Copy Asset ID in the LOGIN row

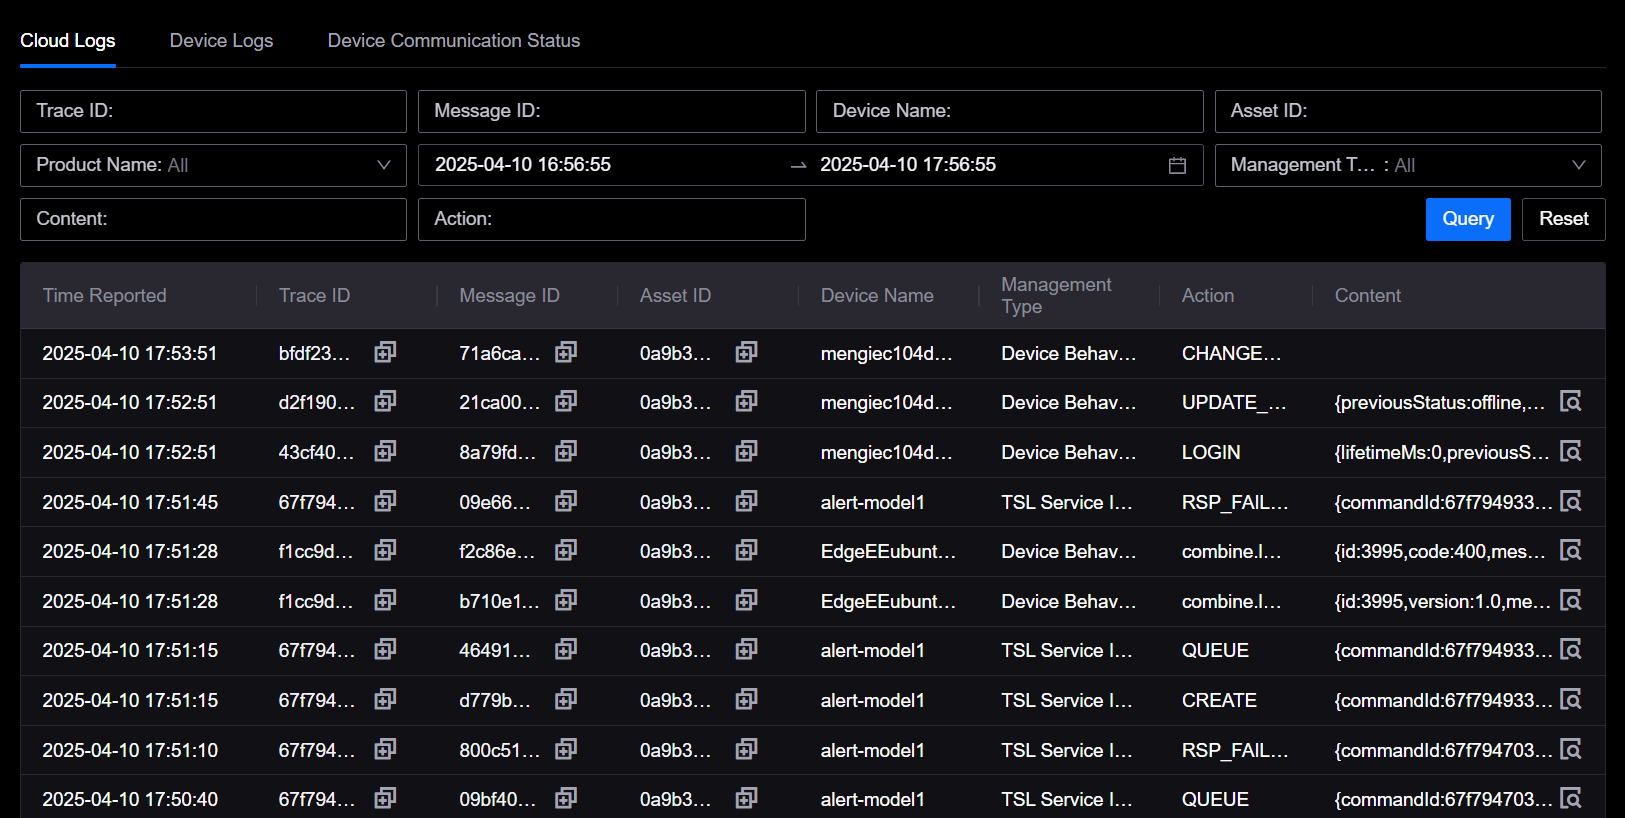pyautogui.click(x=746, y=452)
